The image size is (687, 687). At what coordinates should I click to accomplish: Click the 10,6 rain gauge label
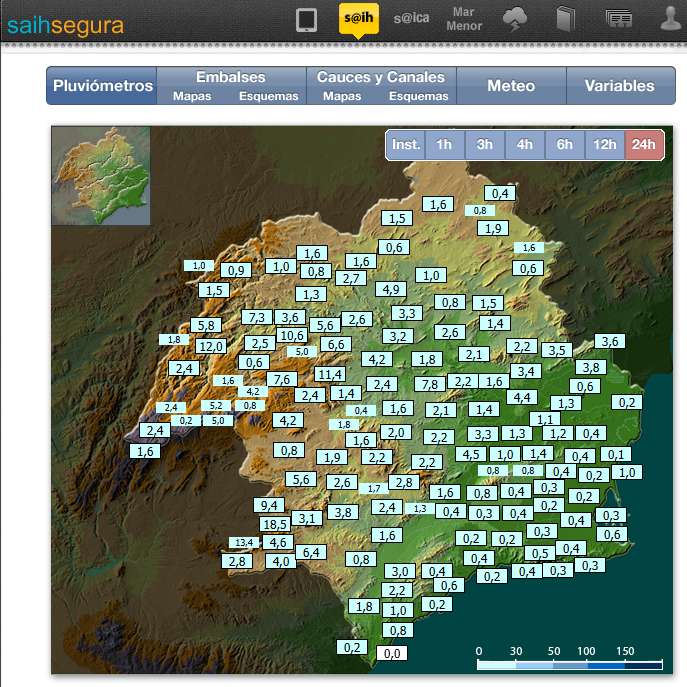click(292, 336)
